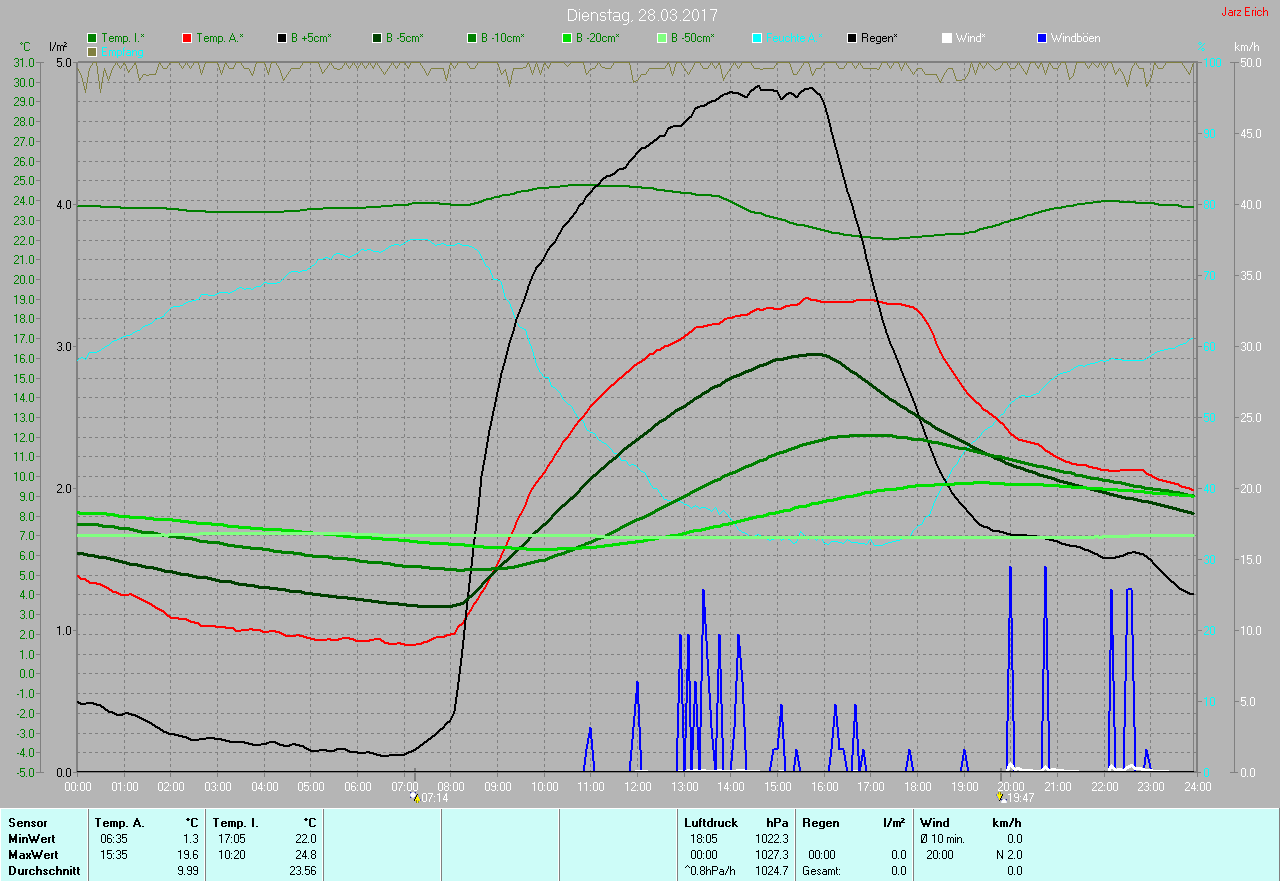Click the cyan legend swatch
Viewport: 1280px width, 881px height.
click(756, 38)
